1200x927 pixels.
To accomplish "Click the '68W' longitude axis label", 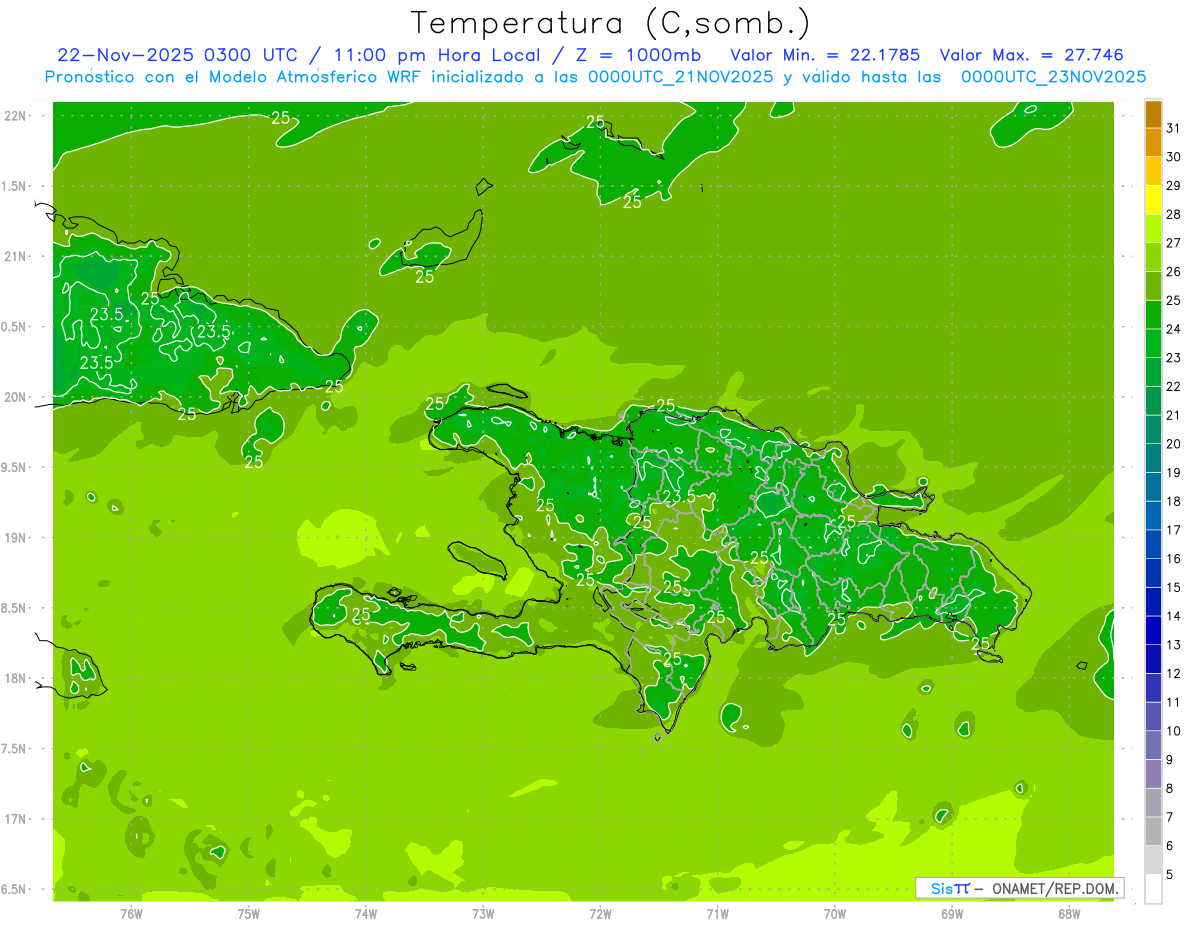I will (x=1069, y=913).
